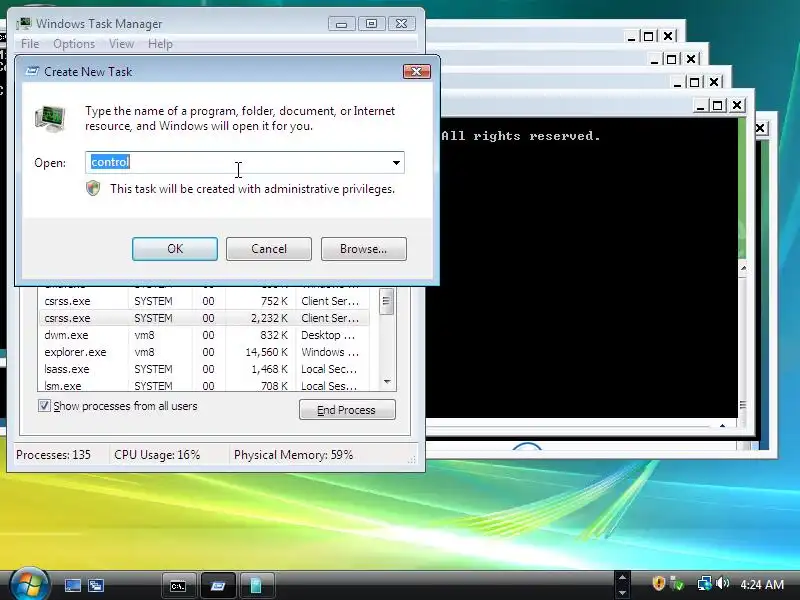Close the rearmost stacked window at top
Viewport: 800px width, 600px height.
[x=668, y=36]
